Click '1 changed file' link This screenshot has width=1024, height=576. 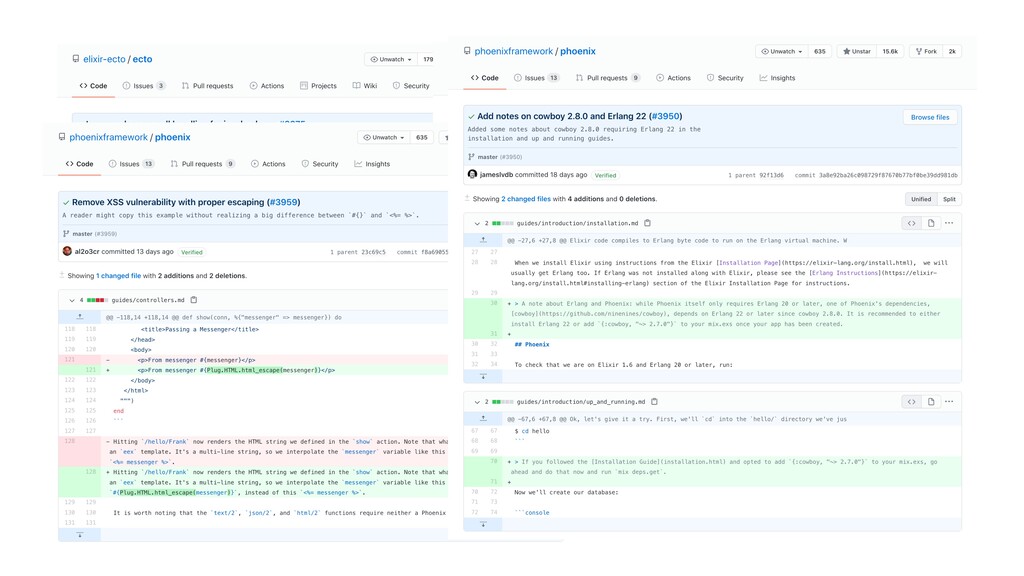[118, 276]
